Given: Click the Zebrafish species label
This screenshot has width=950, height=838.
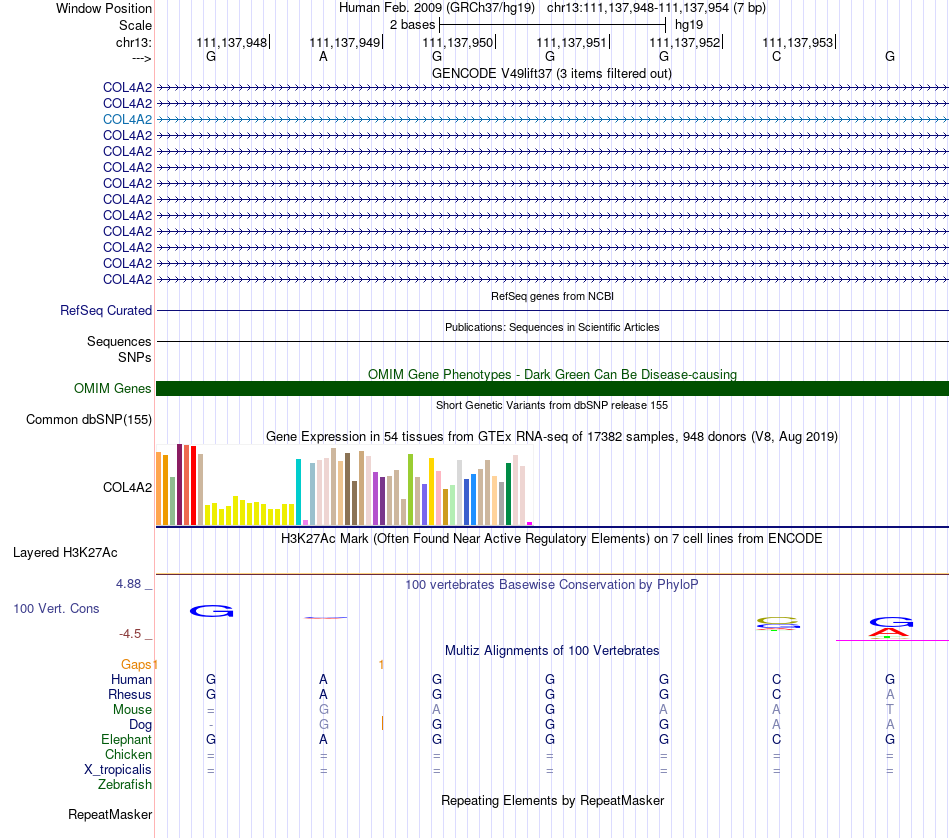Looking at the screenshot, I should pyautogui.click(x=125, y=784).
